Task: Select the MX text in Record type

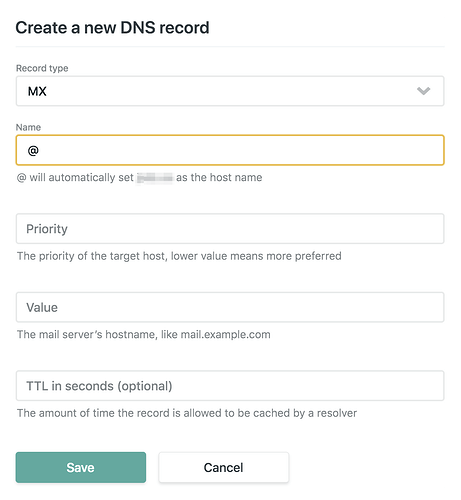Action: coord(37,91)
